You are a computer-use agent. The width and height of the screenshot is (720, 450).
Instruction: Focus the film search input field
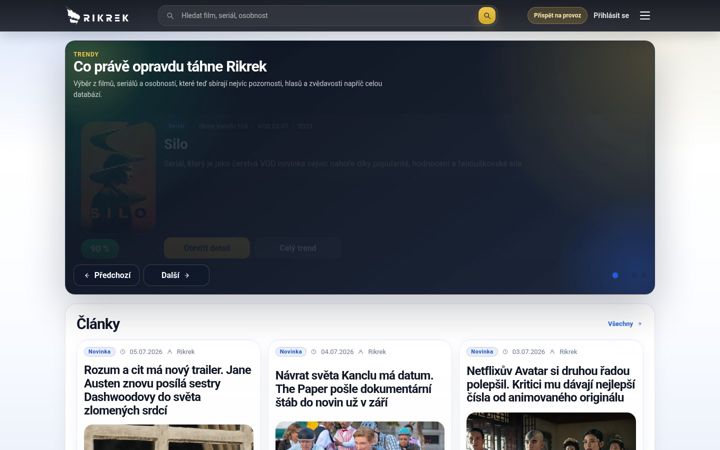pyautogui.click(x=326, y=16)
